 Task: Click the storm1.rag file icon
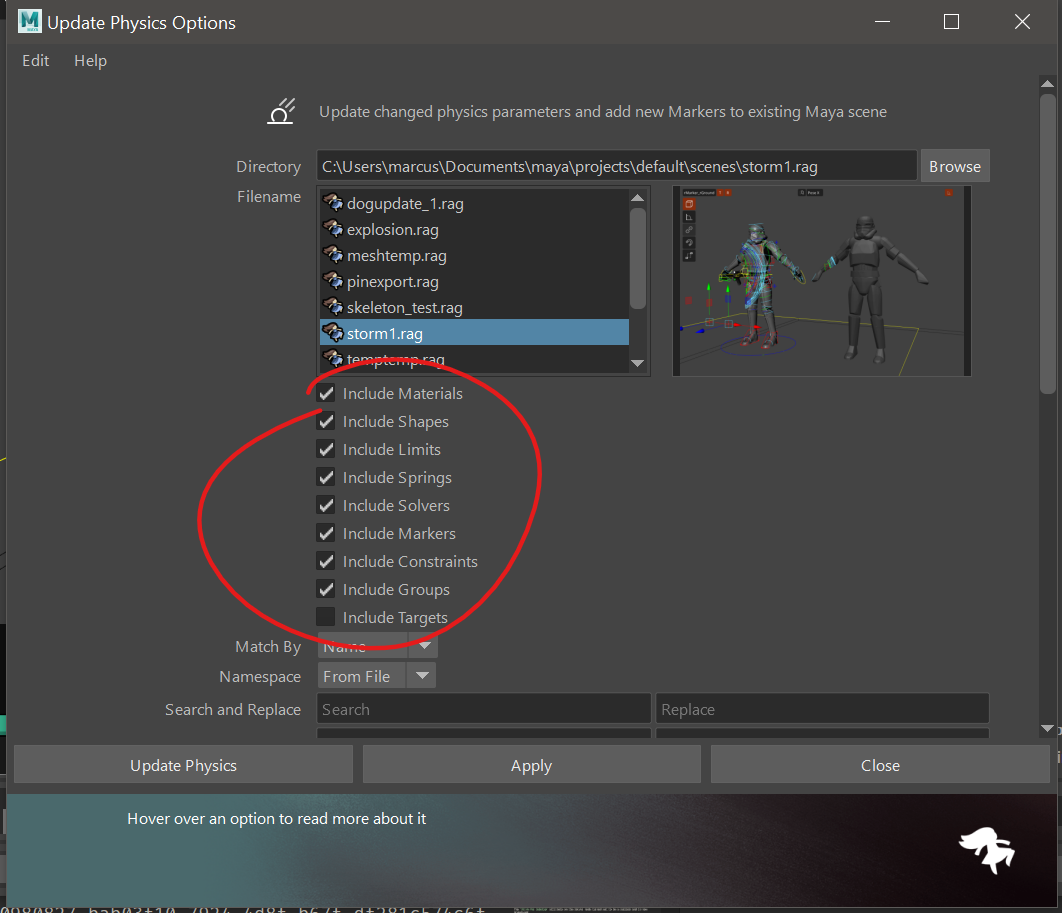(333, 333)
